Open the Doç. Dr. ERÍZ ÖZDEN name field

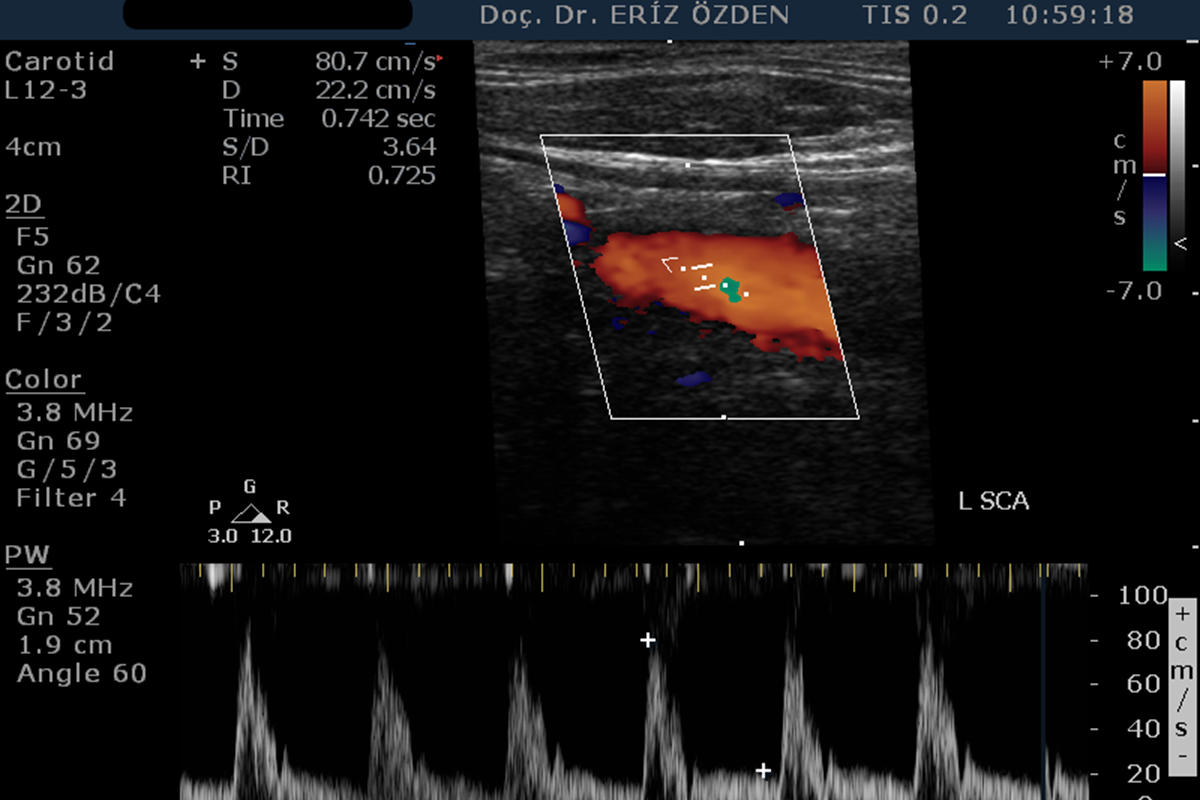tap(634, 15)
